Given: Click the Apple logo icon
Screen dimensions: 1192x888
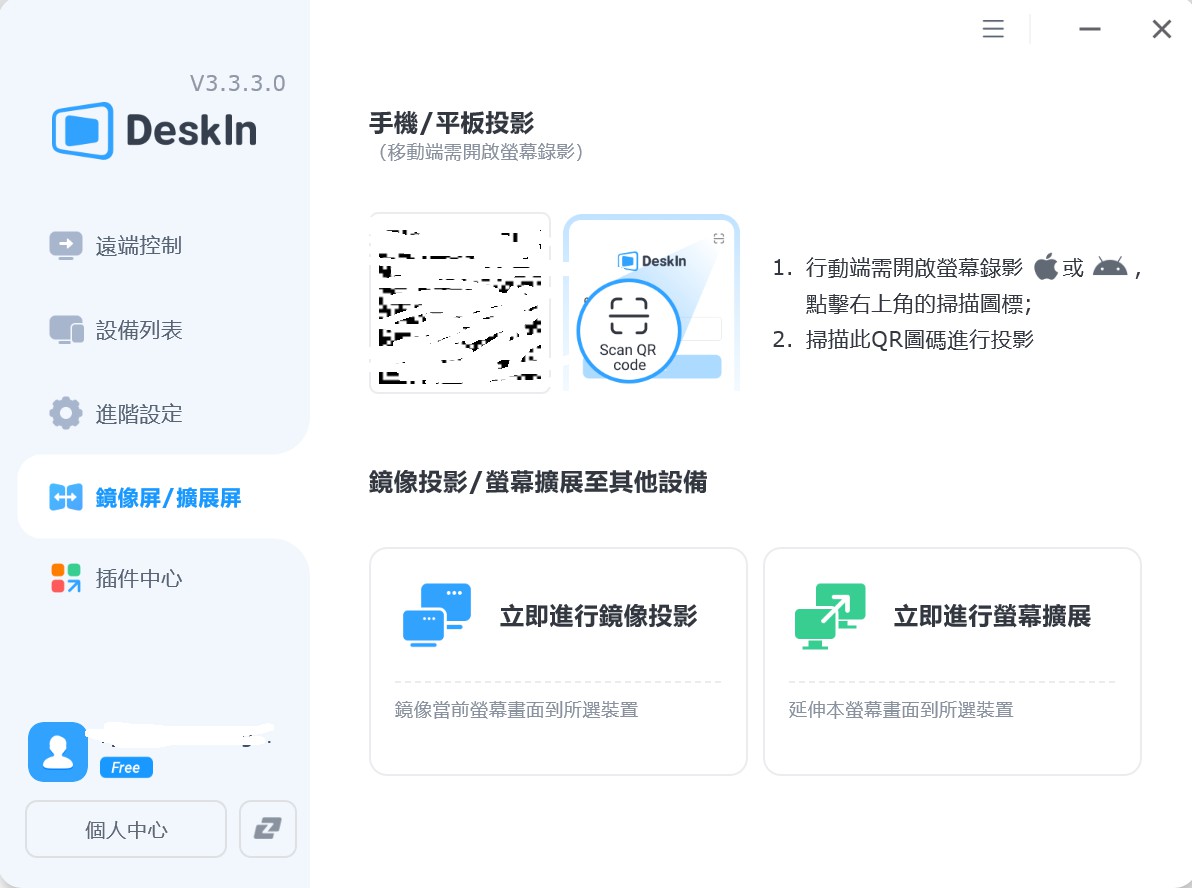Looking at the screenshot, I should (x=1046, y=266).
